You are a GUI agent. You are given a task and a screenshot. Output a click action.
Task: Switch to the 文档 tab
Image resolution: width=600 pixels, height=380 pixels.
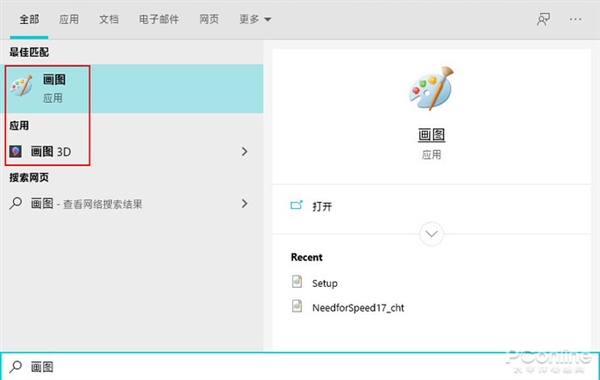point(109,19)
